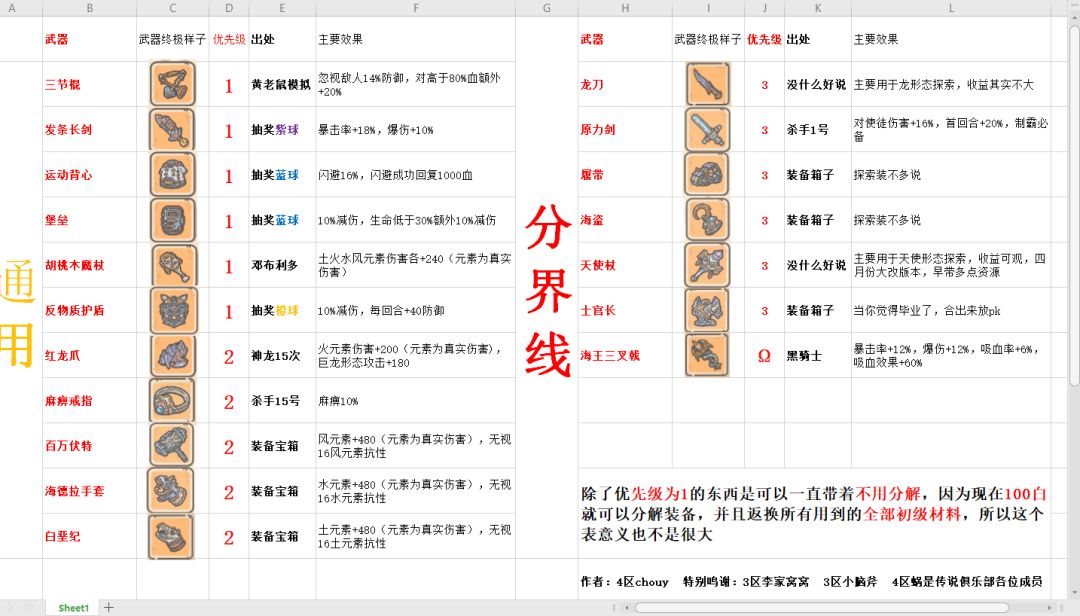Select the 白垩纪 name cell
1080x616 pixels.
[90, 537]
